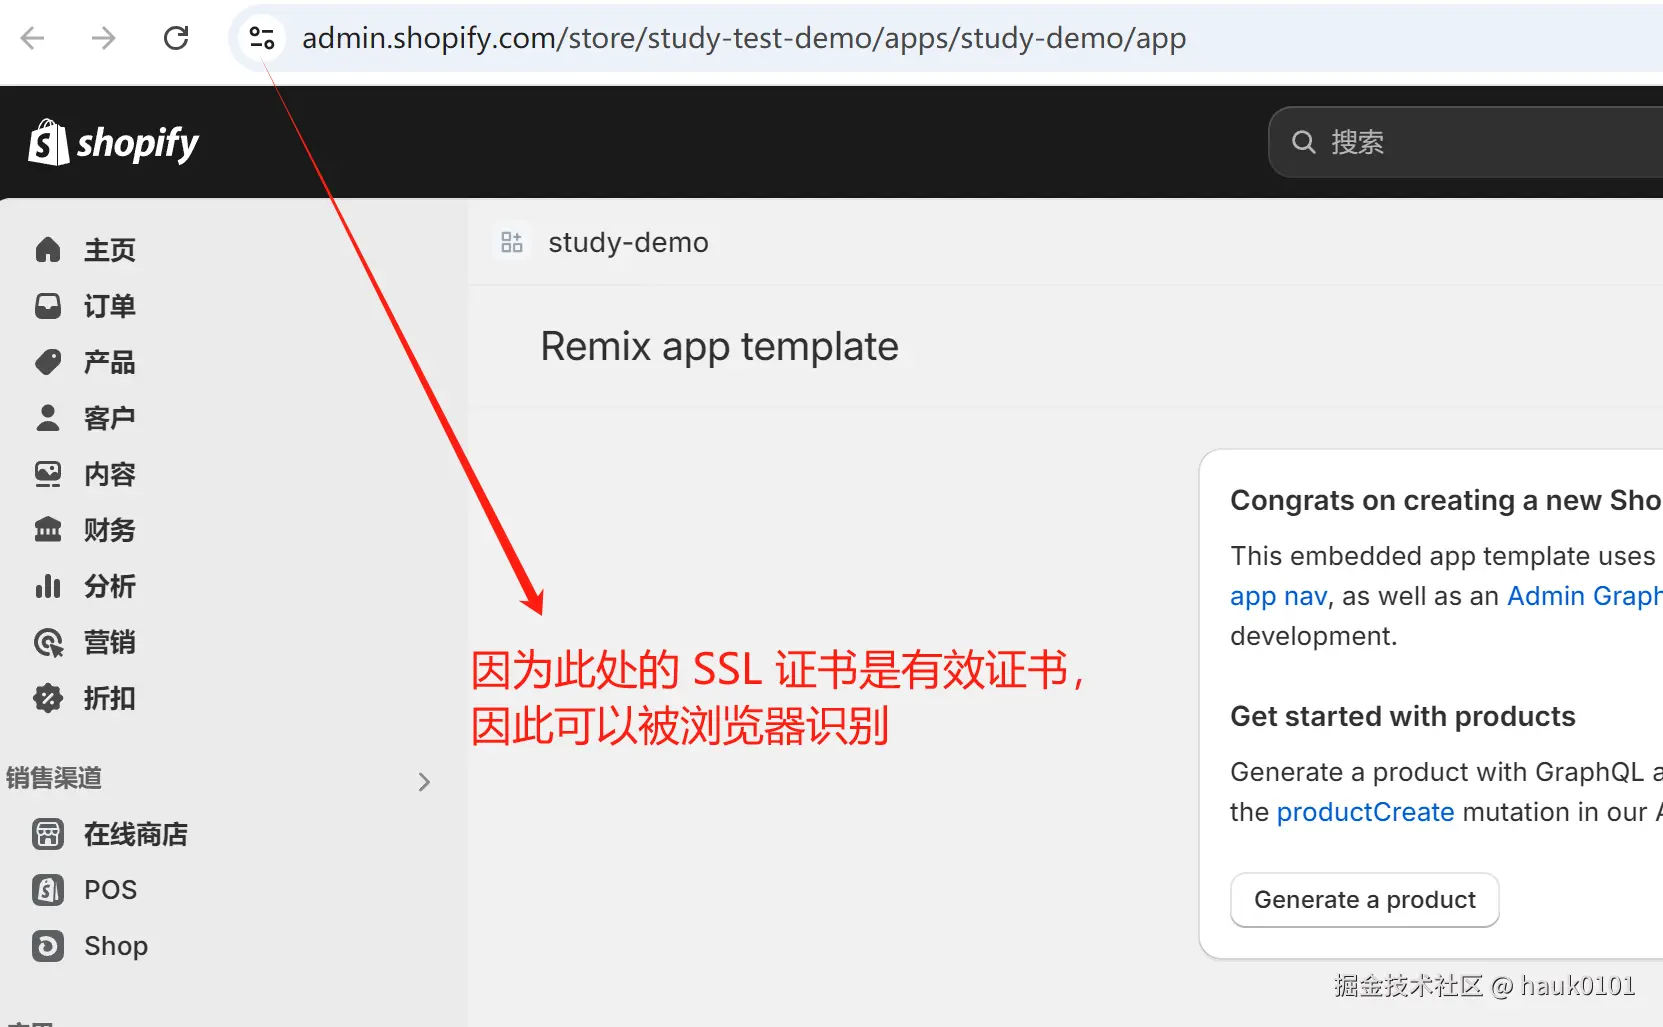Click the Get started with products heading
1663x1027 pixels.
(x=1402, y=716)
